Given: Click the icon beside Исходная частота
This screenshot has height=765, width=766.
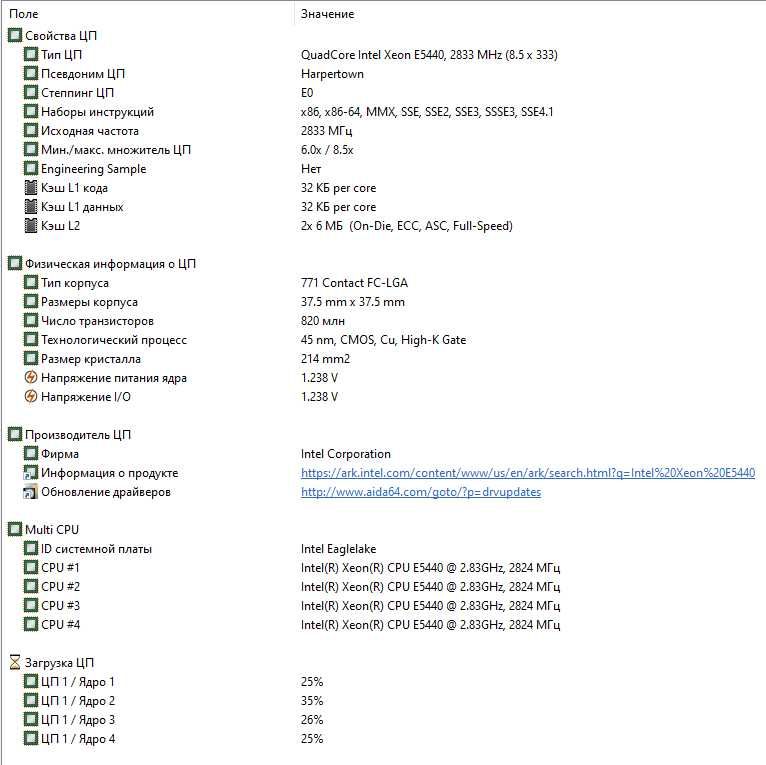Looking at the screenshot, I should 30,130.
